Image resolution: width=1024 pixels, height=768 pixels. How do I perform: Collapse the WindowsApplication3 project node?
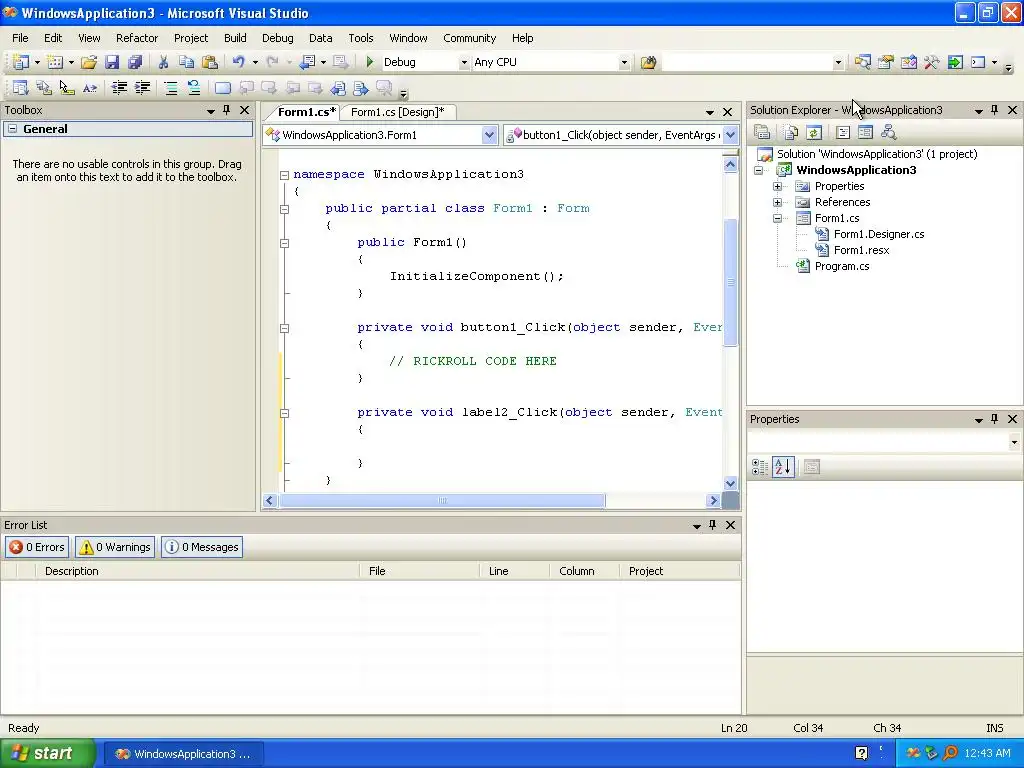tap(758, 170)
